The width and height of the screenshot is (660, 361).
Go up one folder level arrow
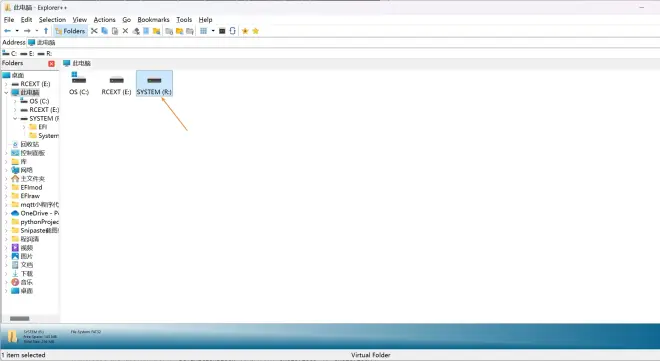(46, 31)
